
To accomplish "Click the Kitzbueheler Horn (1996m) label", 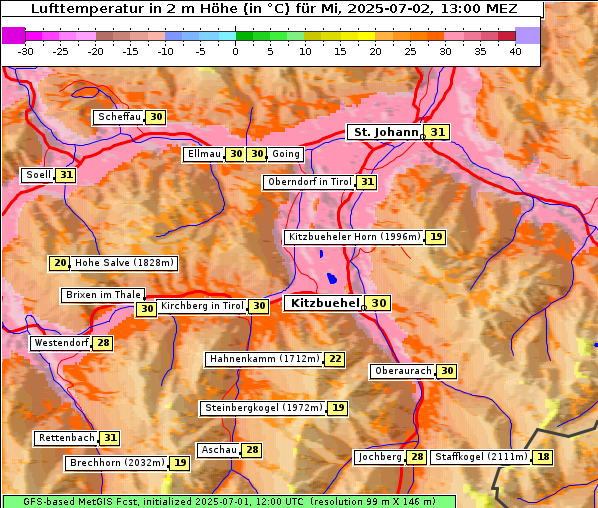I will [354, 237].
